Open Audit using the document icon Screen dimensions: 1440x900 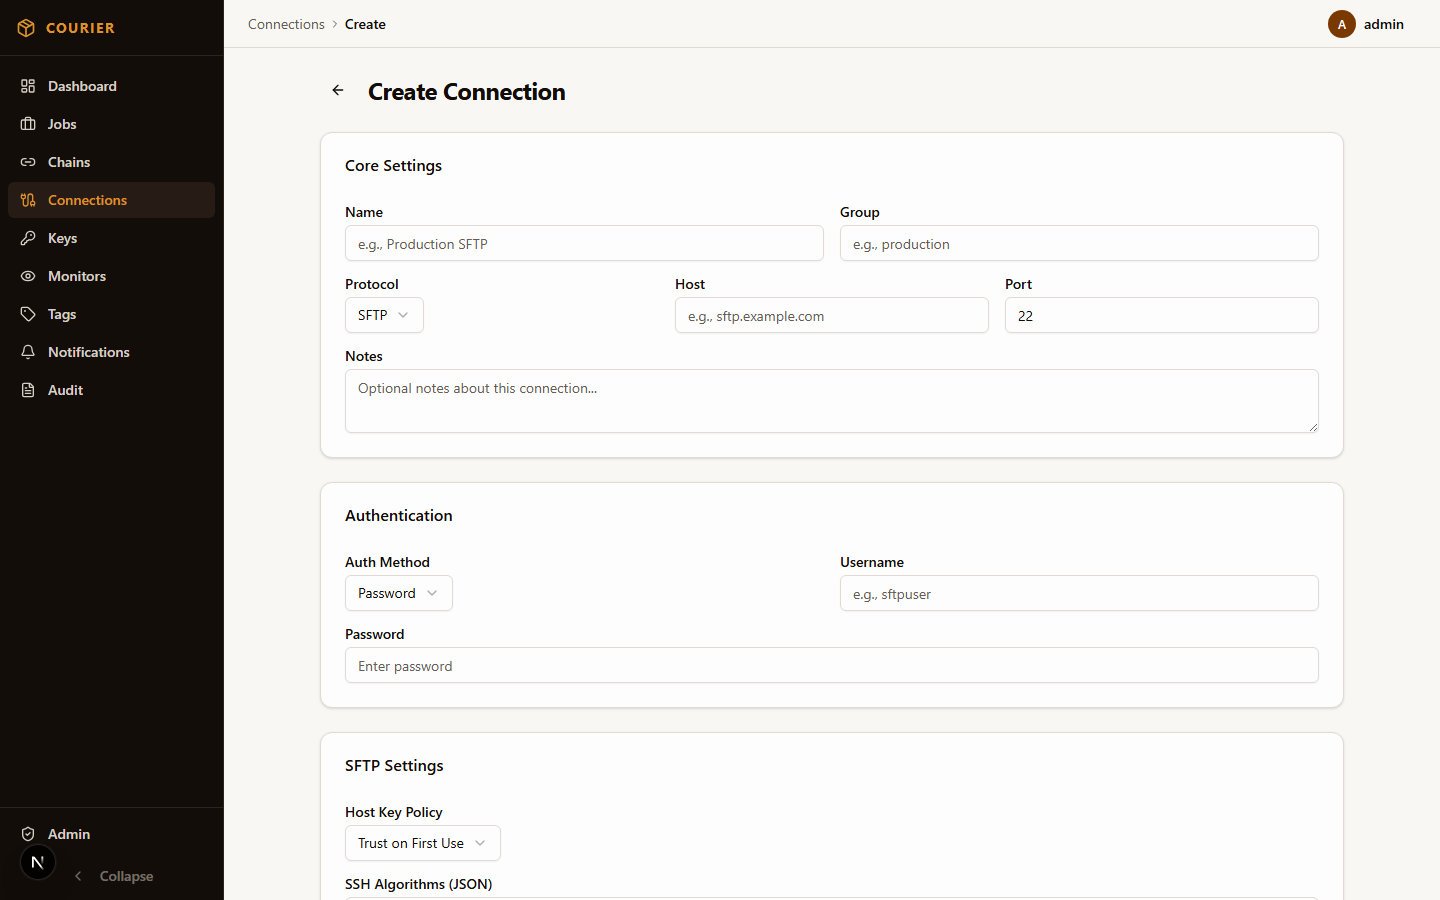tap(28, 390)
